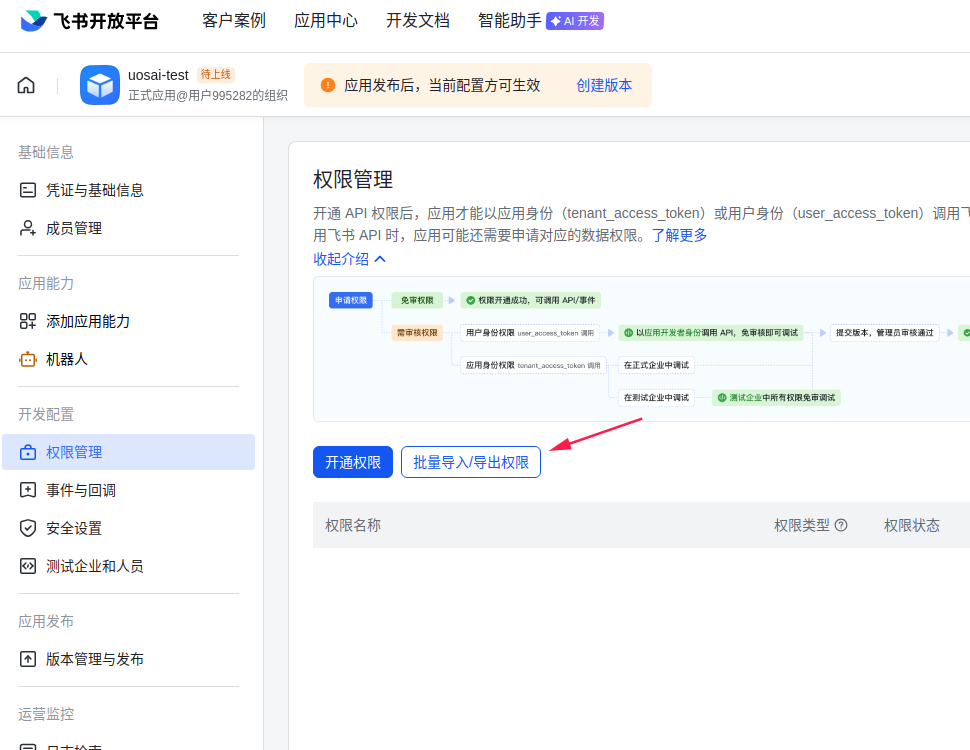Click 批量导入/导出权限 button

(x=471, y=462)
